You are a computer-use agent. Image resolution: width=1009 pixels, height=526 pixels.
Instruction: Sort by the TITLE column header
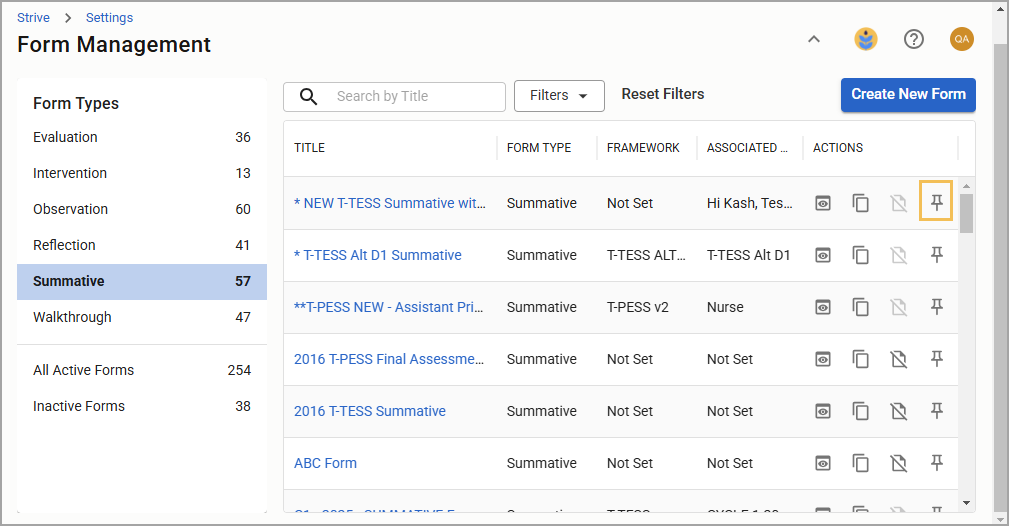[x=310, y=148]
